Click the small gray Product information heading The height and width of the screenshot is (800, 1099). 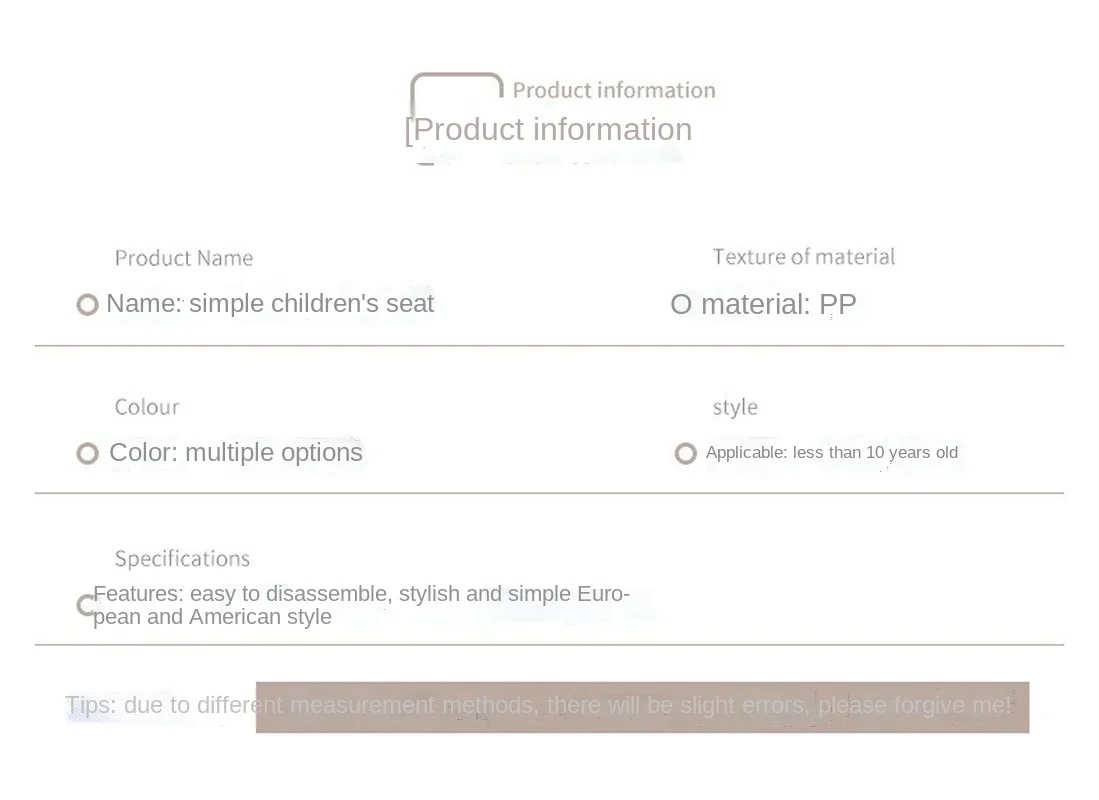(x=614, y=90)
